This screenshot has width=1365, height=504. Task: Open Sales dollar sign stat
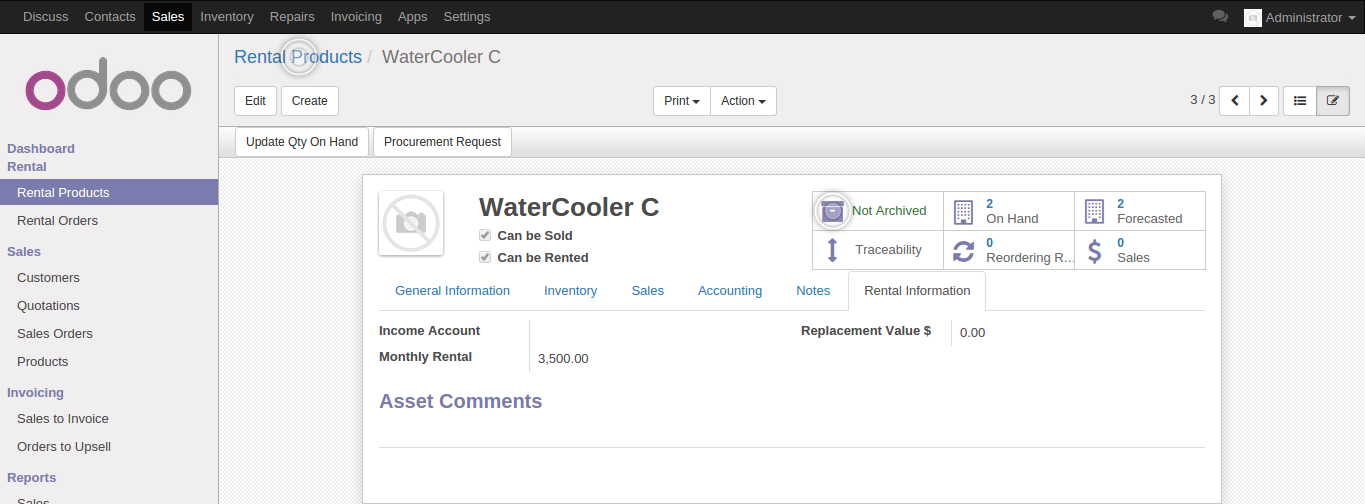[1095, 251]
